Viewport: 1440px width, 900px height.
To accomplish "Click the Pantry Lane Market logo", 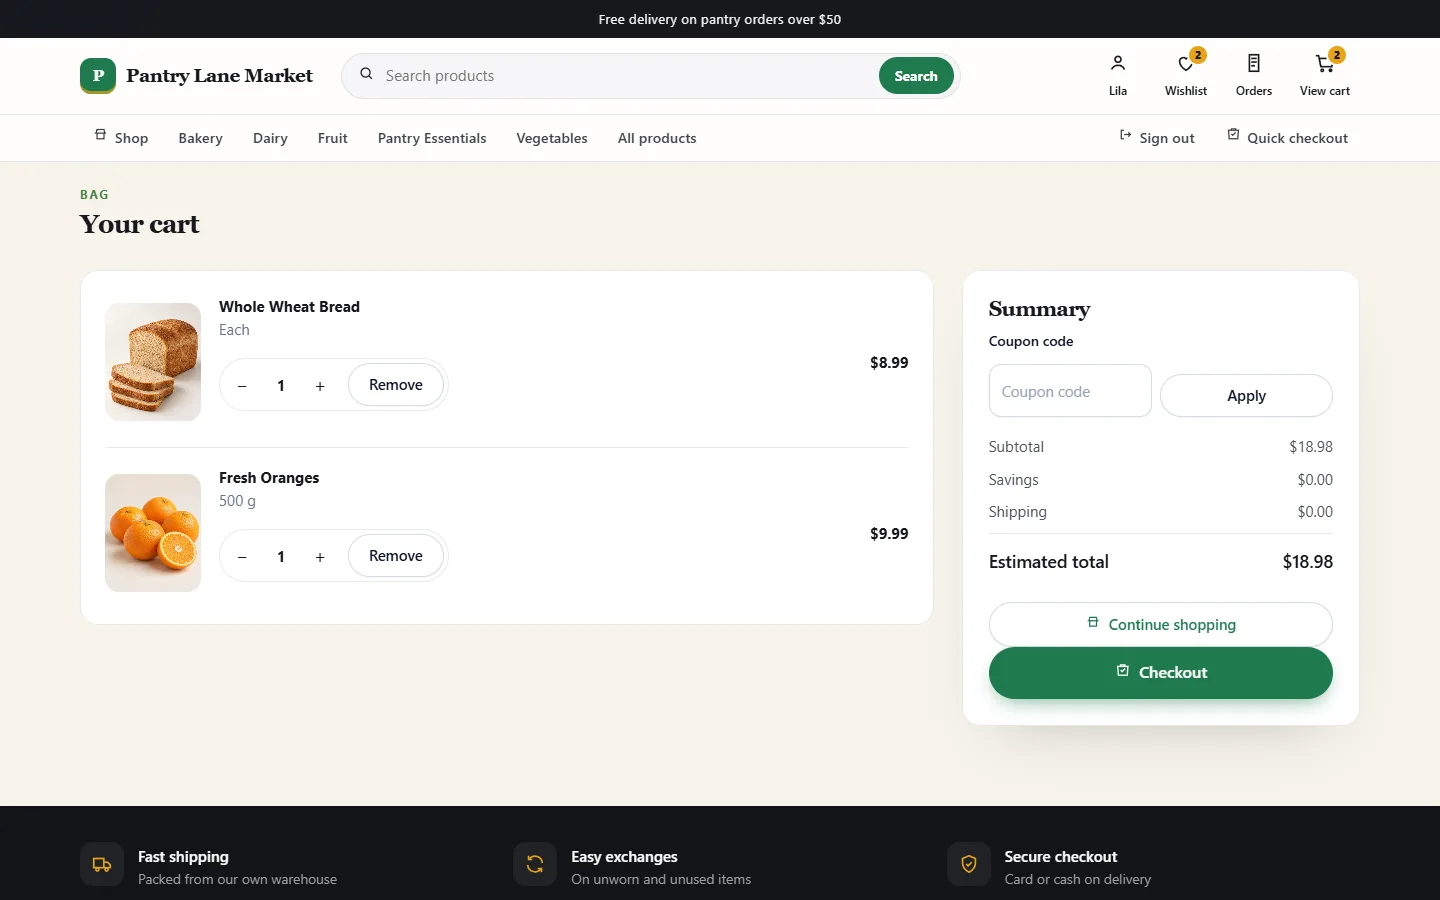I will [196, 76].
